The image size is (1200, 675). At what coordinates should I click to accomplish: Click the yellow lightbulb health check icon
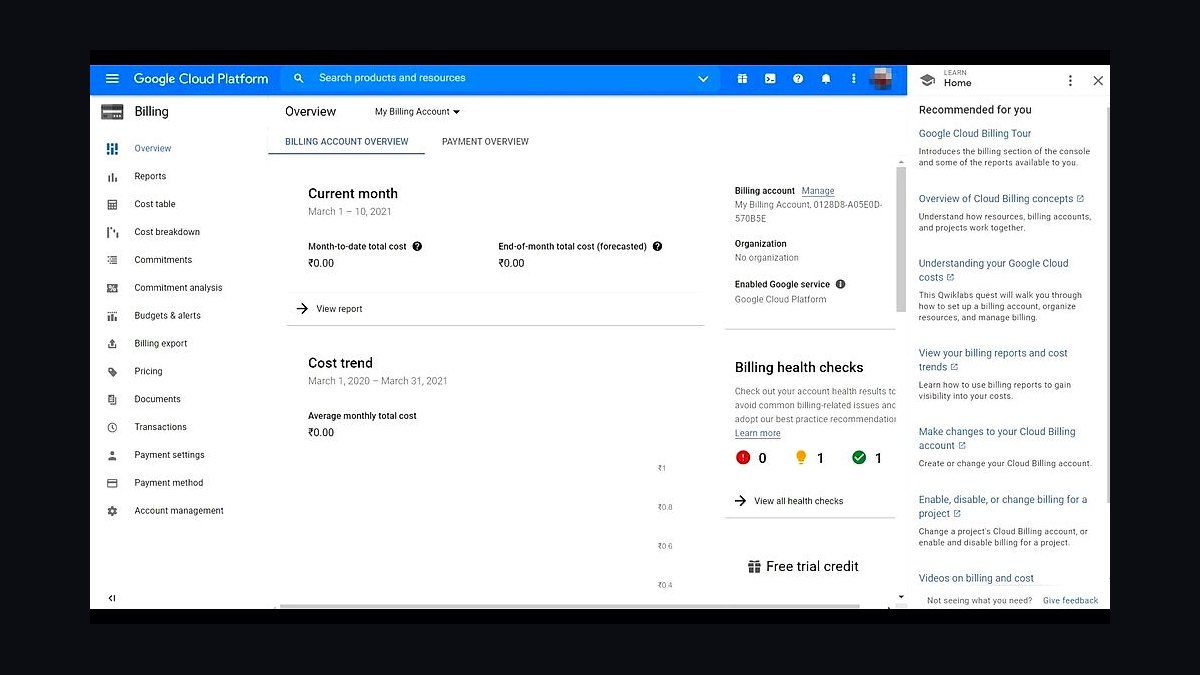point(800,458)
